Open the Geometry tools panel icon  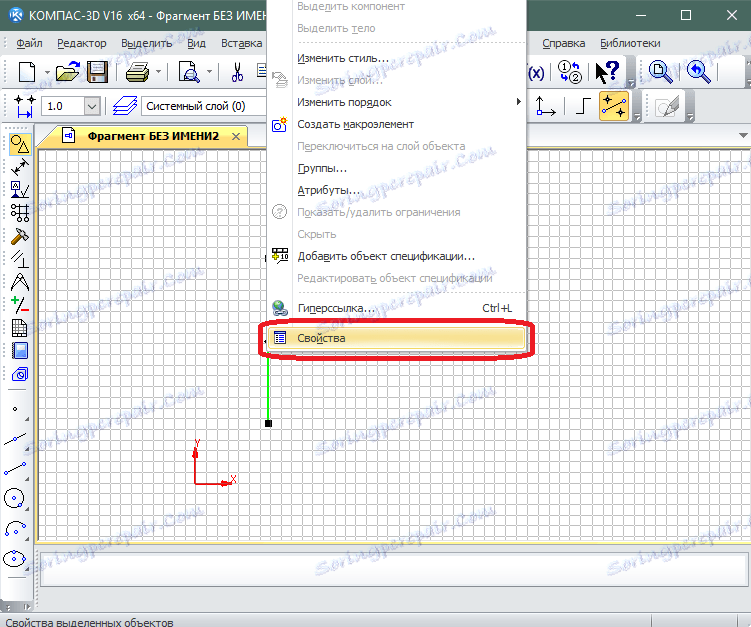tap(20, 144)
